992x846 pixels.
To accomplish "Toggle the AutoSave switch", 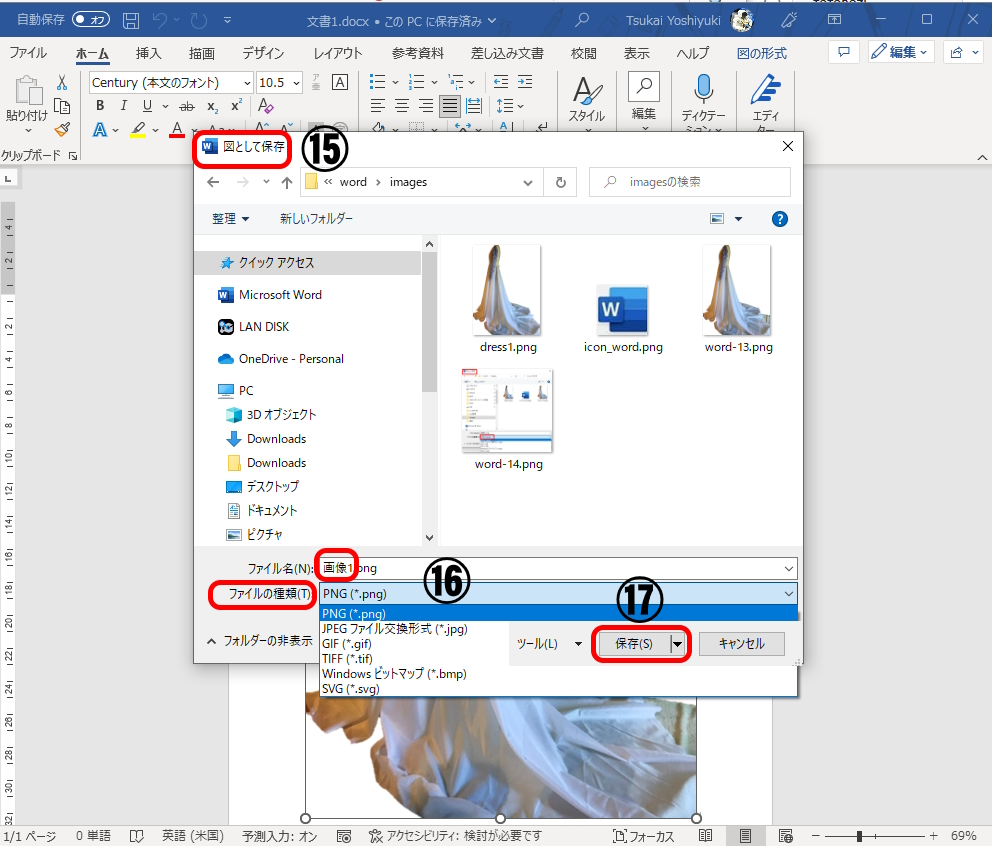I will click(x=91, y=20).
